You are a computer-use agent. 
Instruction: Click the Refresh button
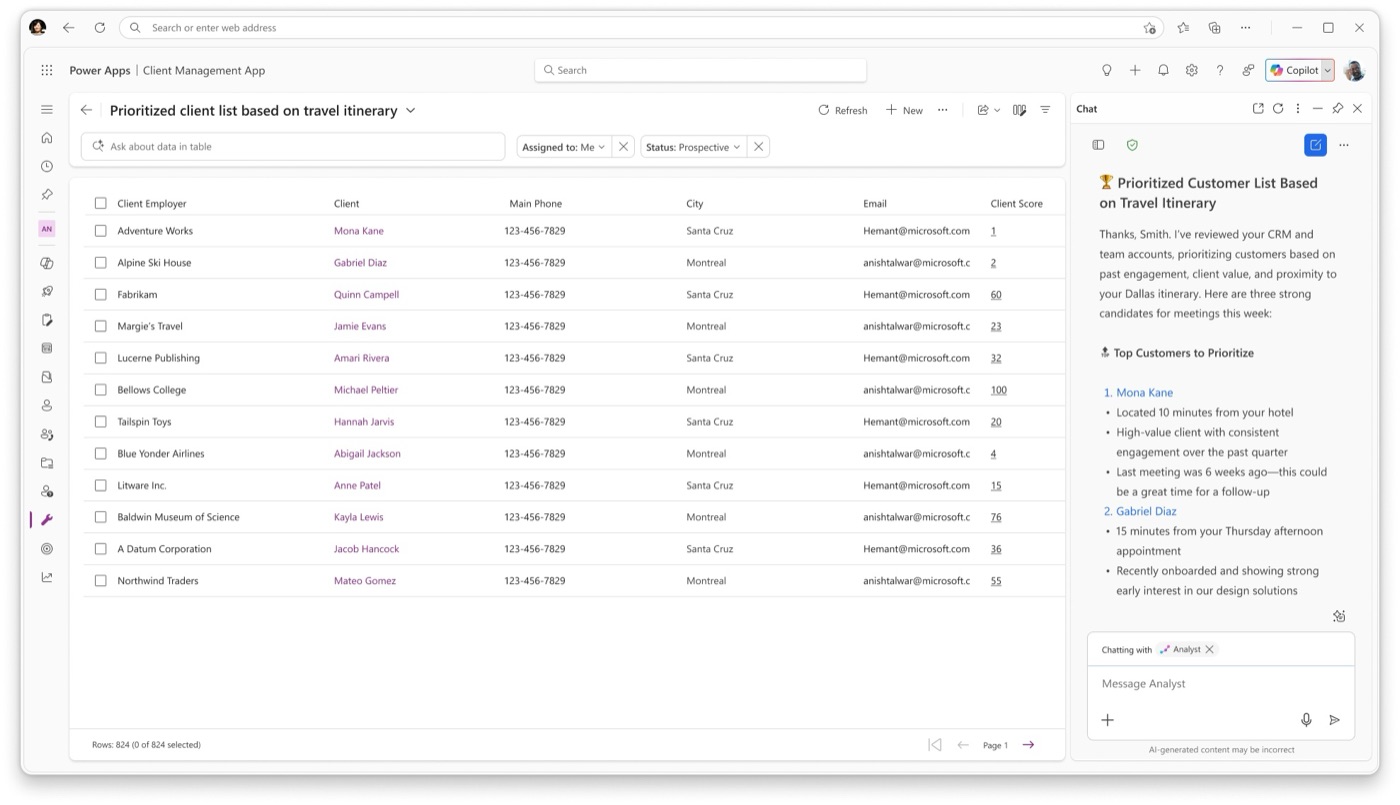(843, 110)
